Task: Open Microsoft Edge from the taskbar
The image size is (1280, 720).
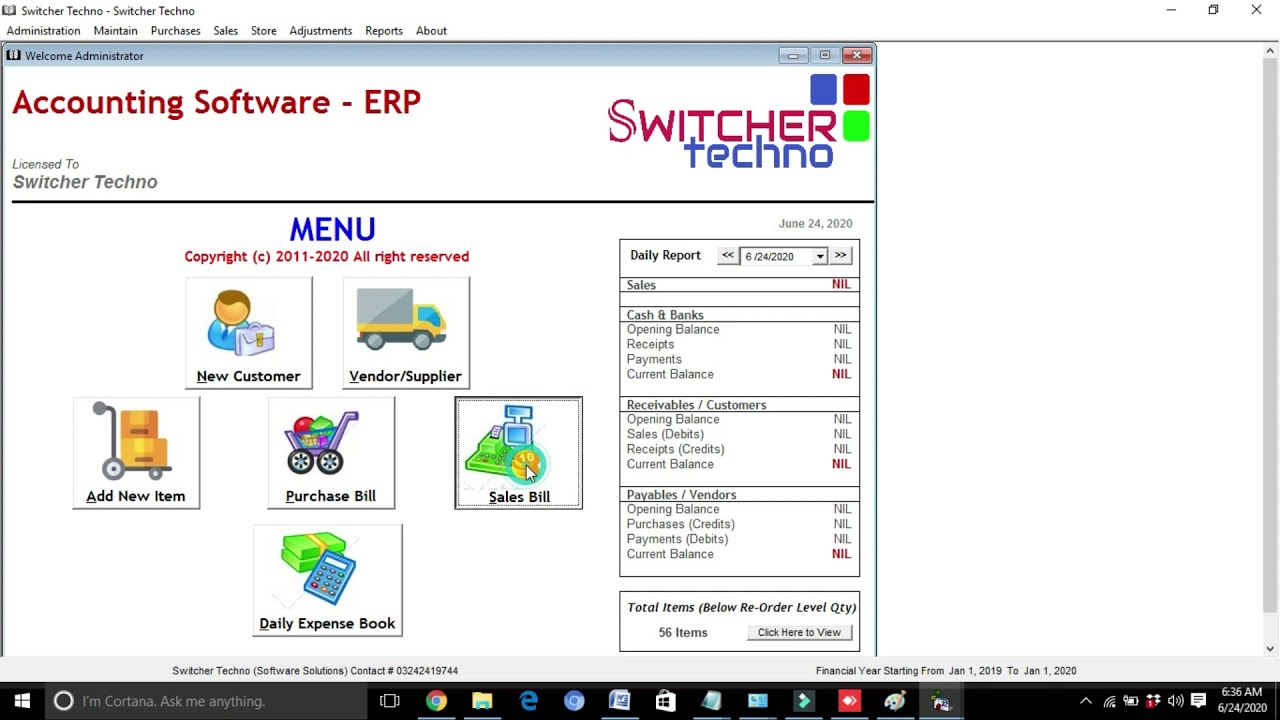Action: [x=528, y=701]
